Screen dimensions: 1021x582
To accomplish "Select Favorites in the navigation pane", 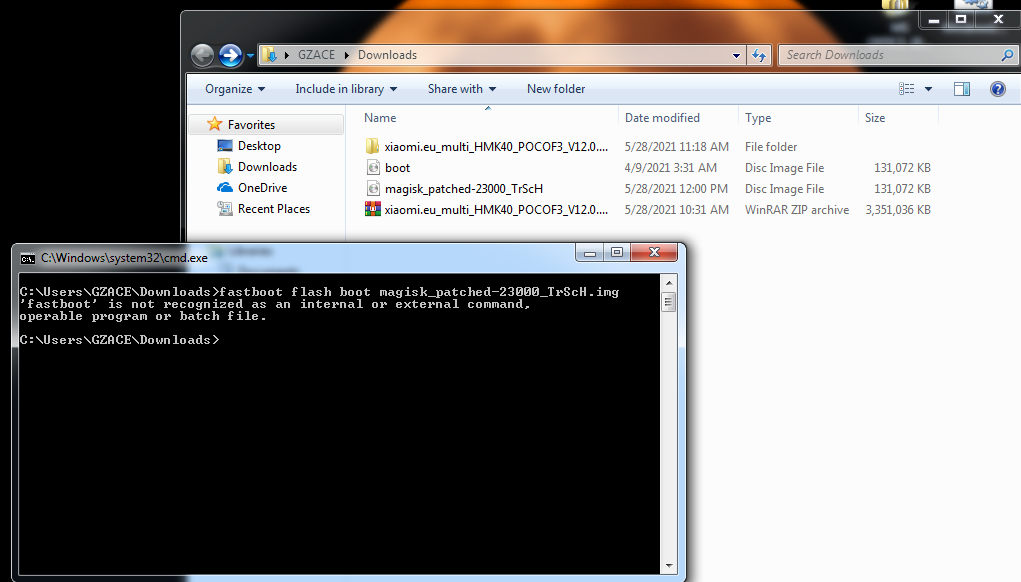I will coord(251,124).
